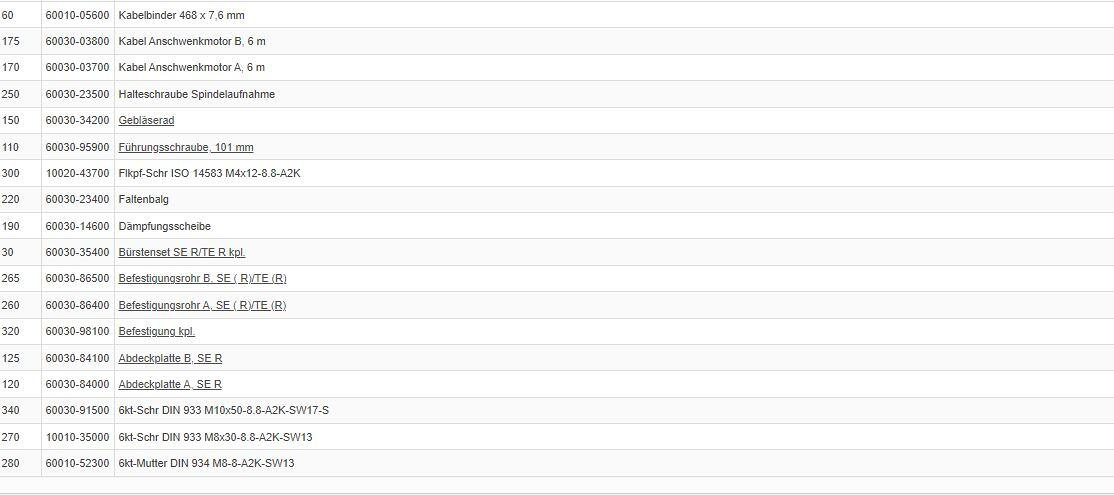Click the Dämpfungsscheibe description

pos(164,226)
